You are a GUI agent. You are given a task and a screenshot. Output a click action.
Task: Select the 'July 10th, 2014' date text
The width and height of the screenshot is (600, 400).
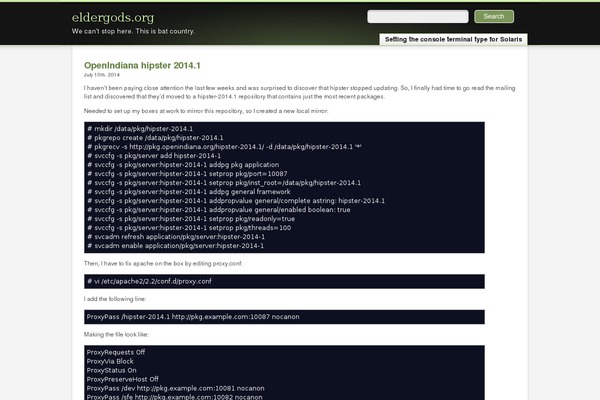101,75
